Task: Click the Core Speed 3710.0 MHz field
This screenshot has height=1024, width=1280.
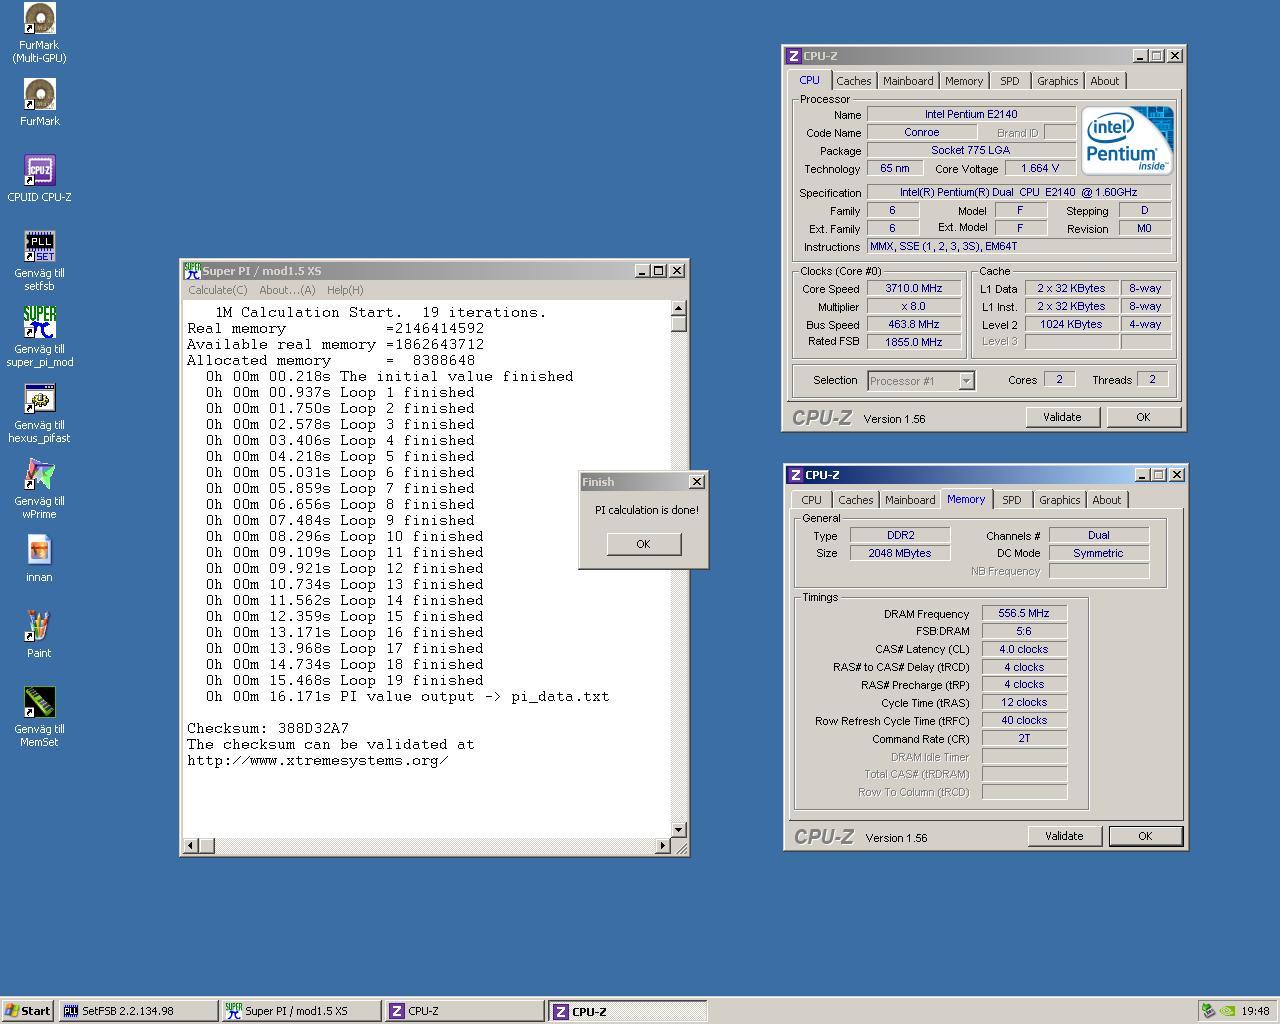Action: click(914, 288)
